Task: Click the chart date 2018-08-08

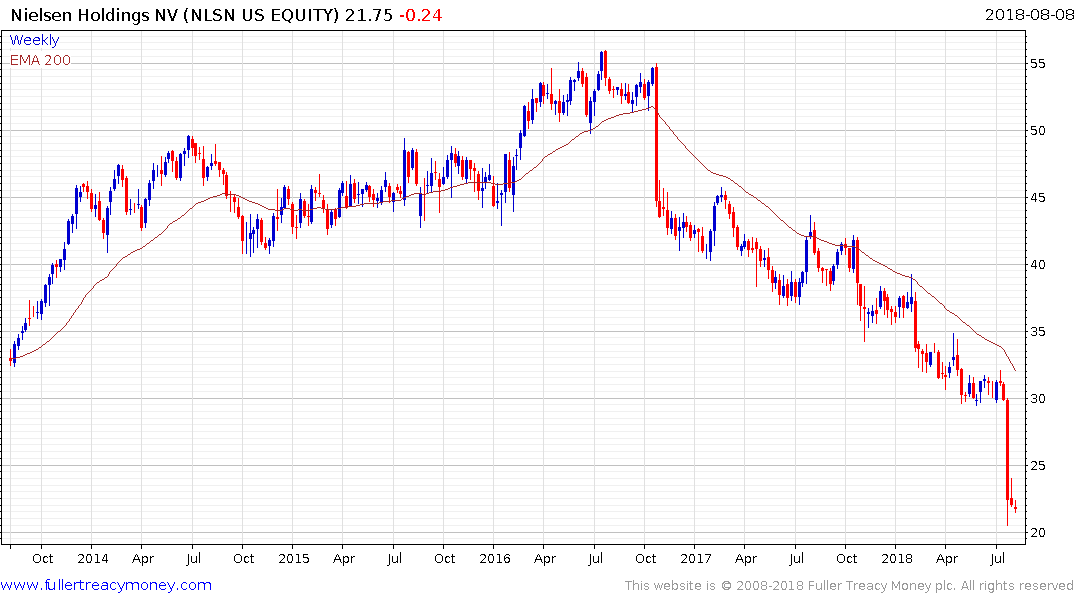Action: click(1028, 14)
